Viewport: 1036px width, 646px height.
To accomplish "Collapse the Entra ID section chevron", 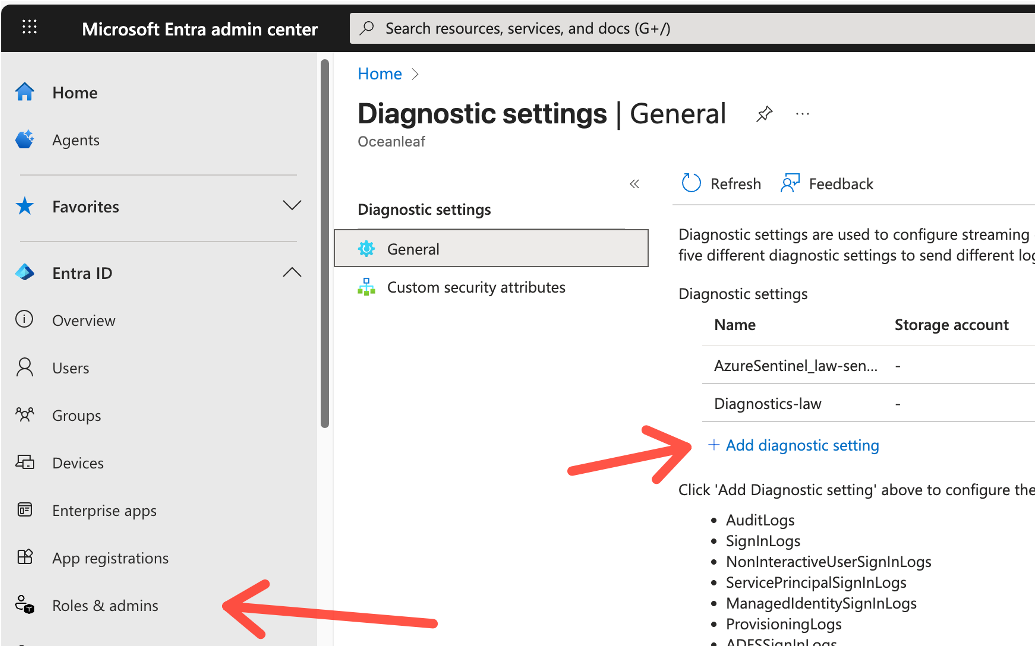I will tap(291, 272).
